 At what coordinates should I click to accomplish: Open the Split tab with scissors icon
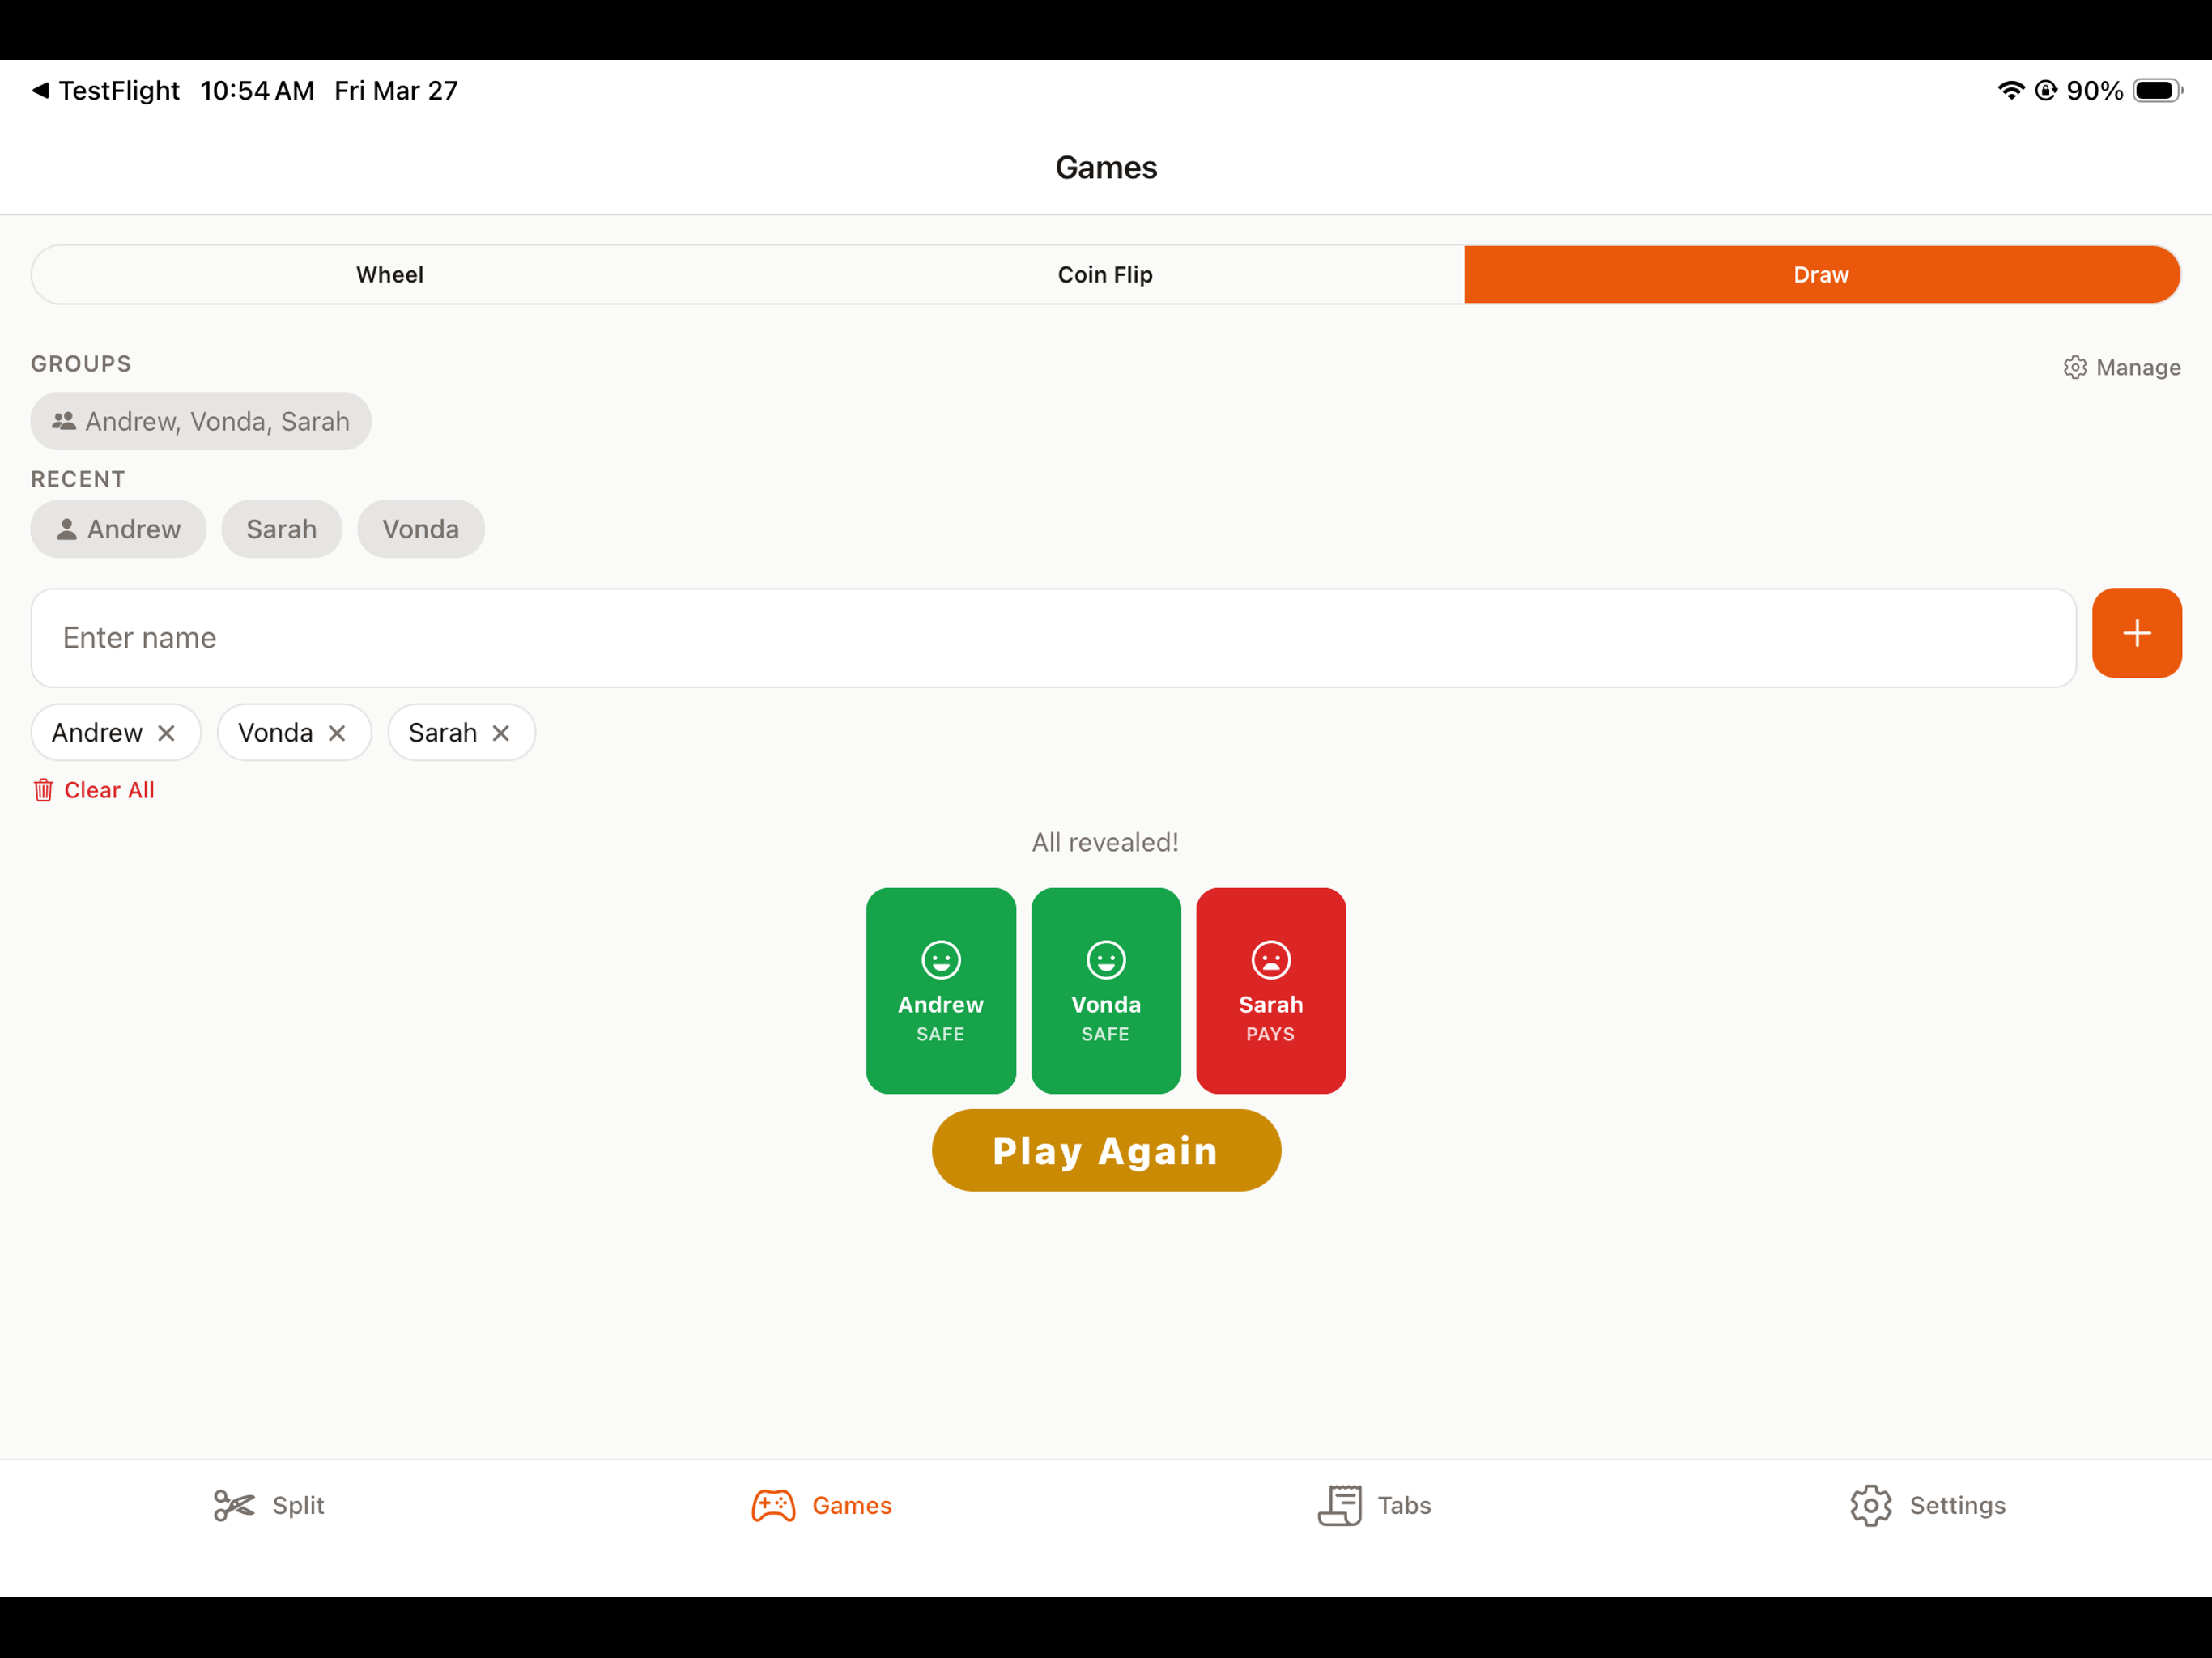click(269, 1505)
